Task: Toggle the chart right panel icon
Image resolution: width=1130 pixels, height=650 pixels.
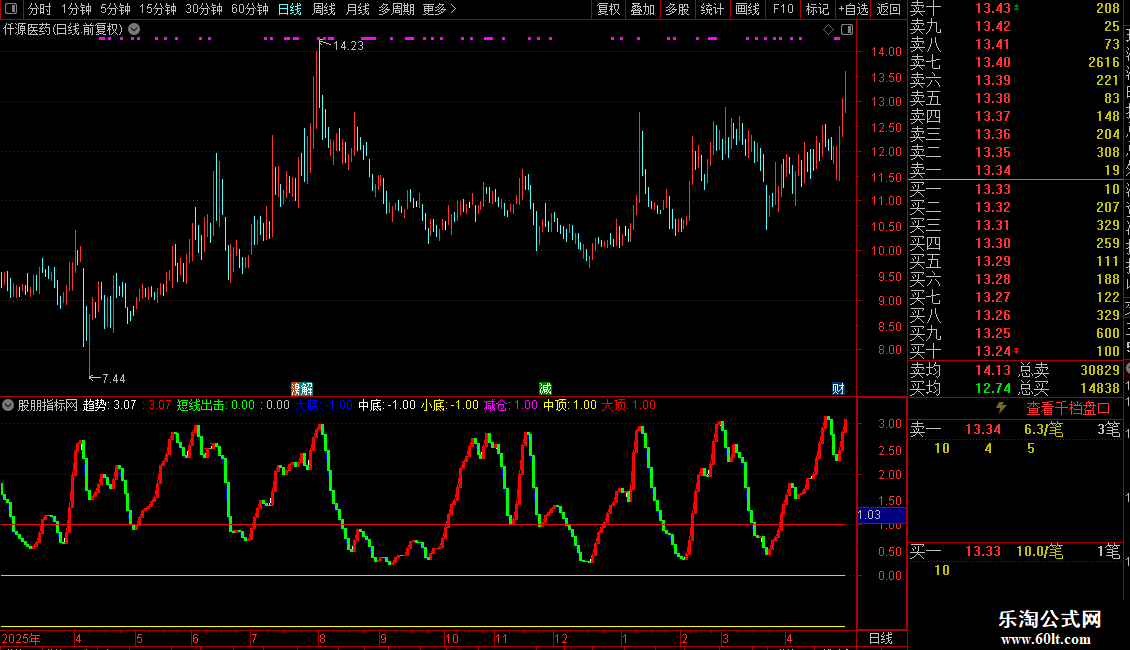Action: [x=847, y=29]
